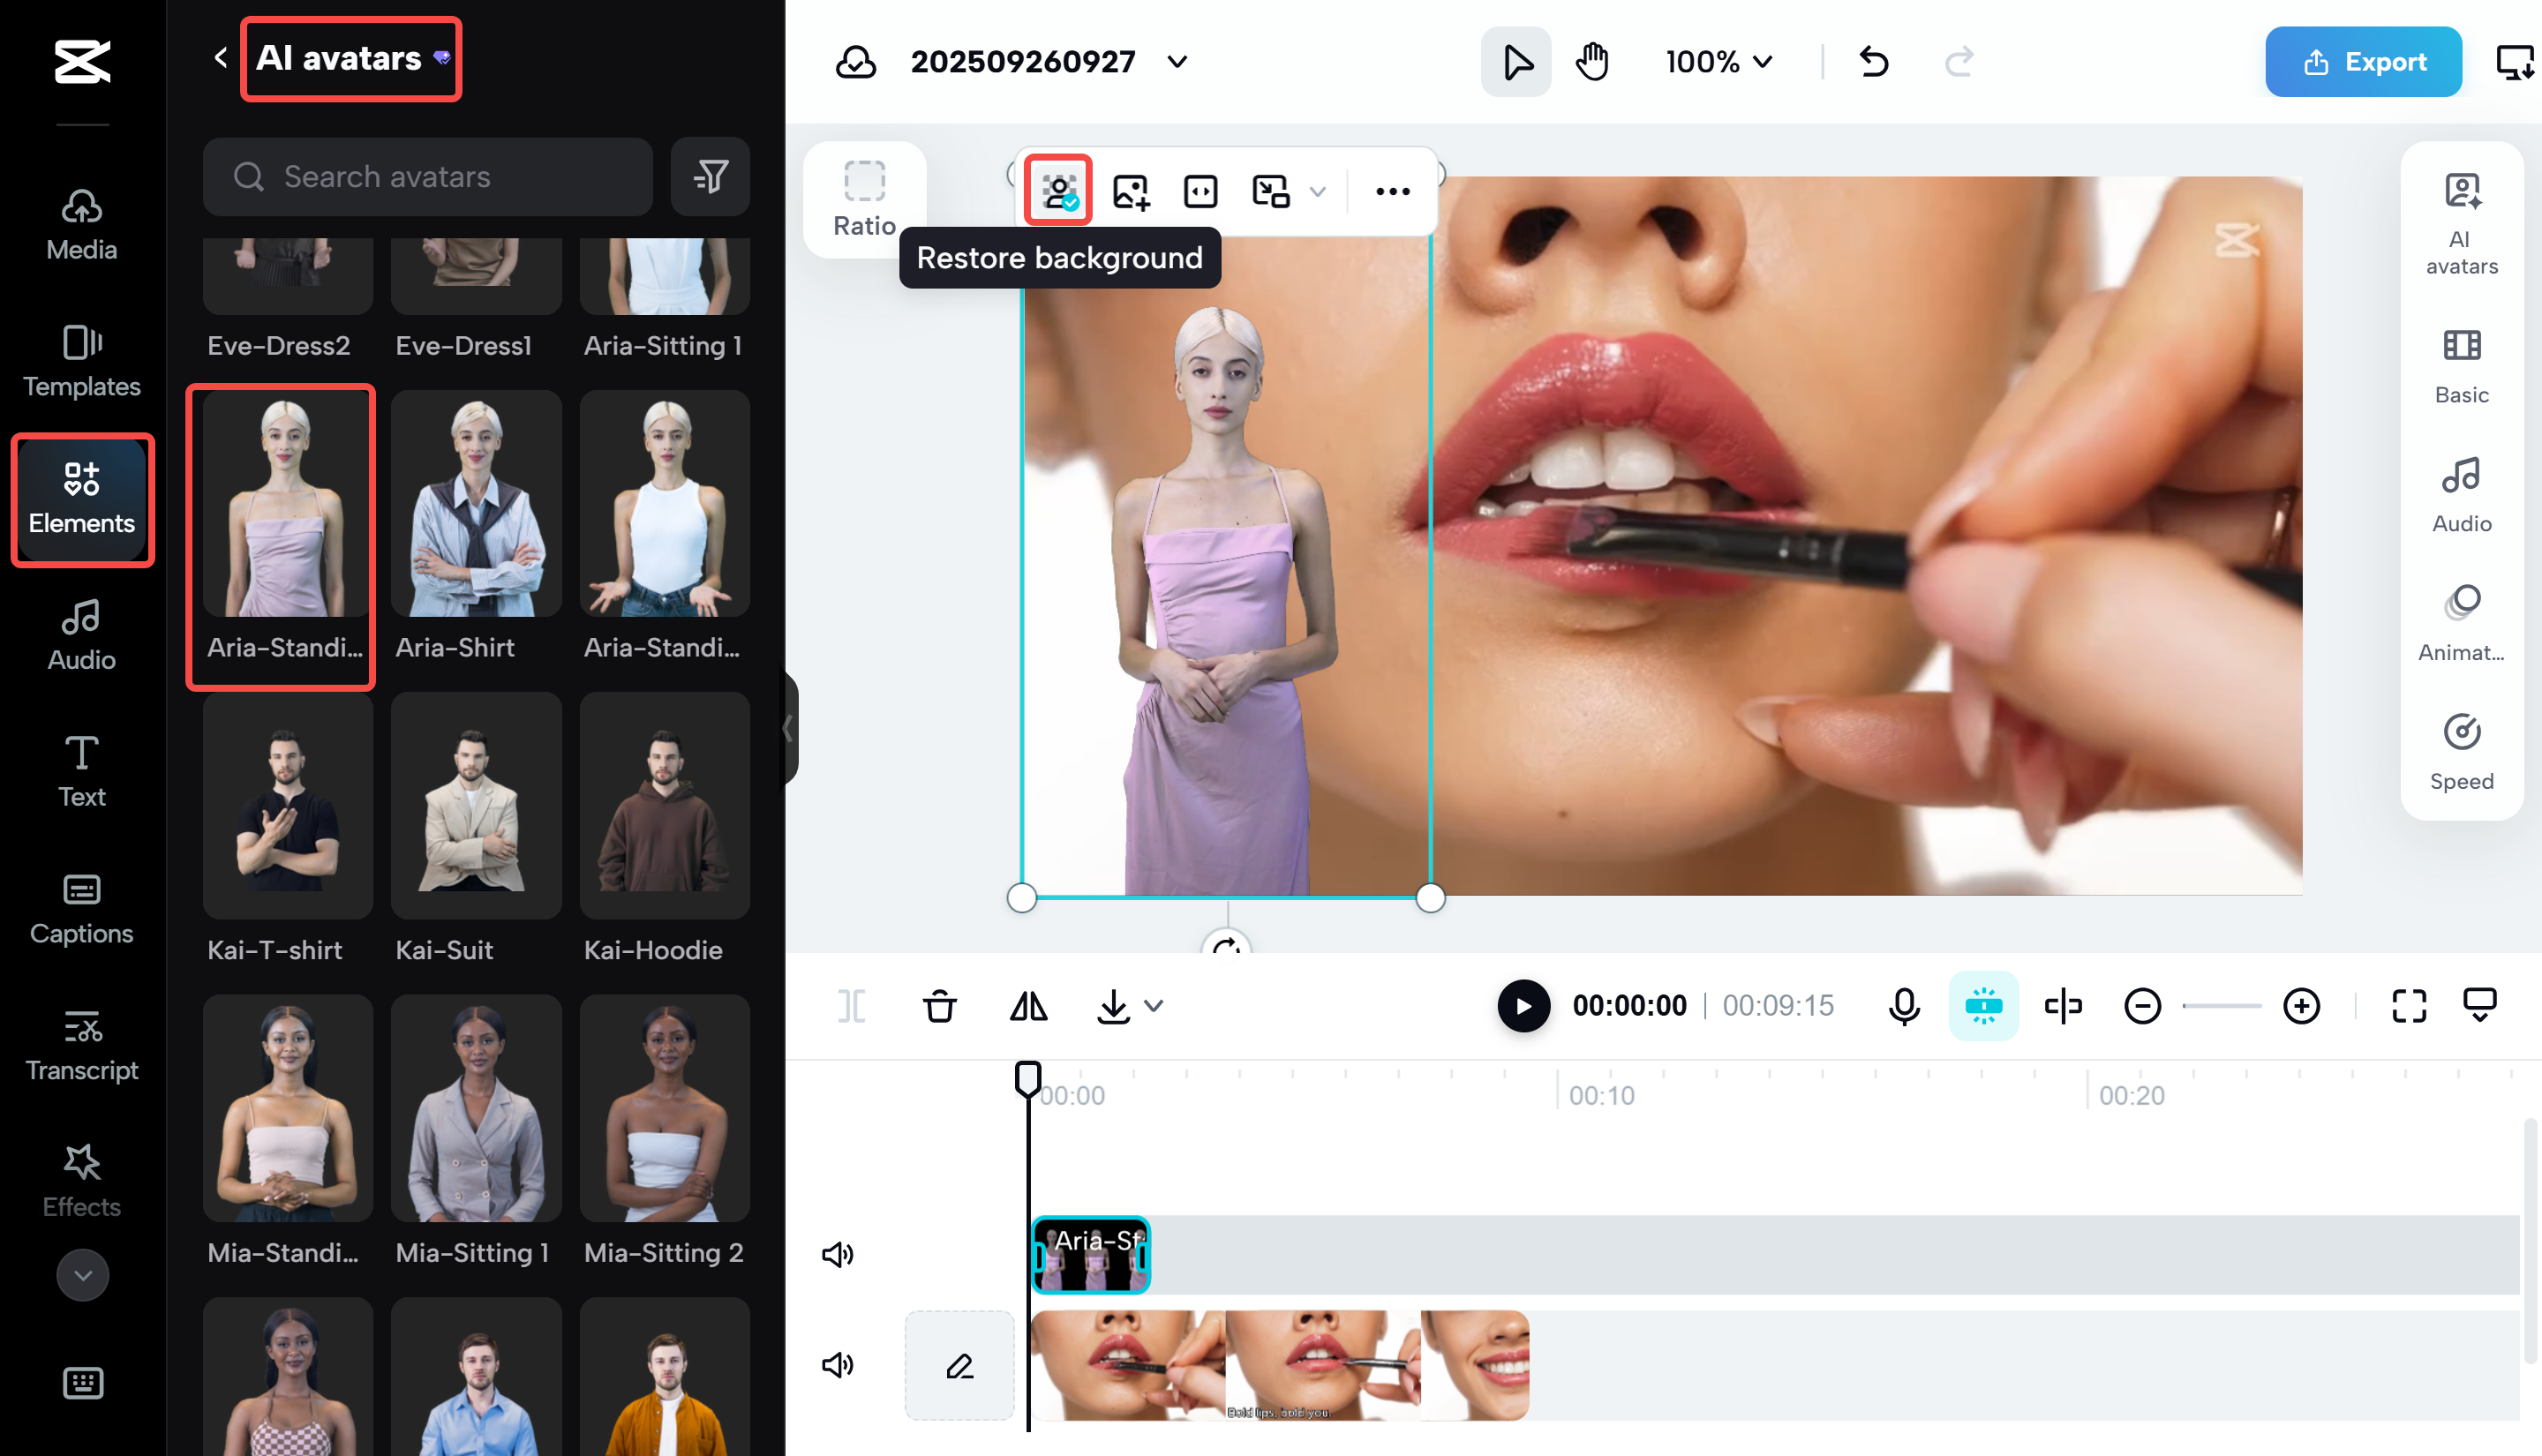Open more options ellipsis menu
This screenshot has width=2542, height=1456.
click(1393, 191)
